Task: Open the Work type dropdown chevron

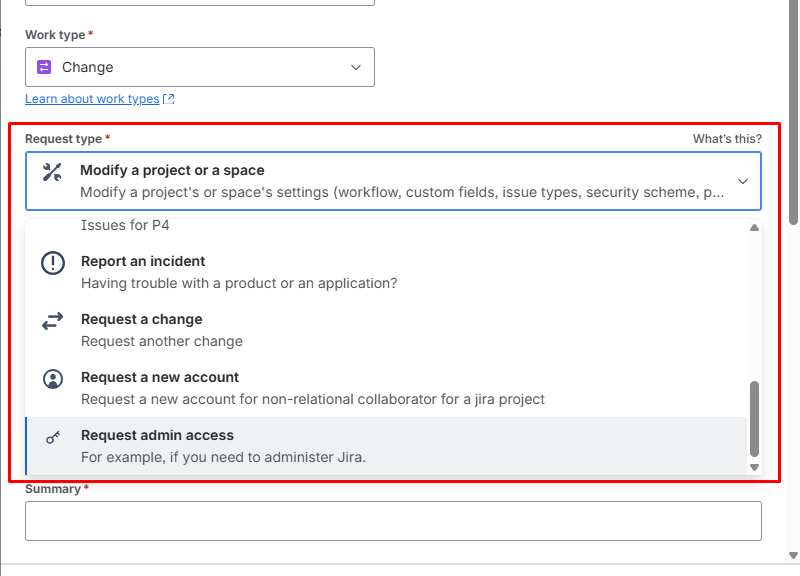Action: [356, 67]
